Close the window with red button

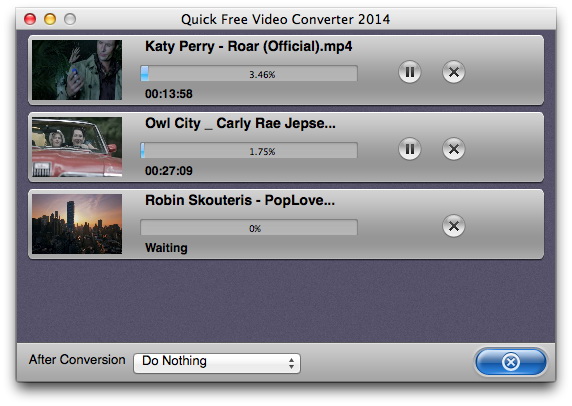[x=30, y=19]
